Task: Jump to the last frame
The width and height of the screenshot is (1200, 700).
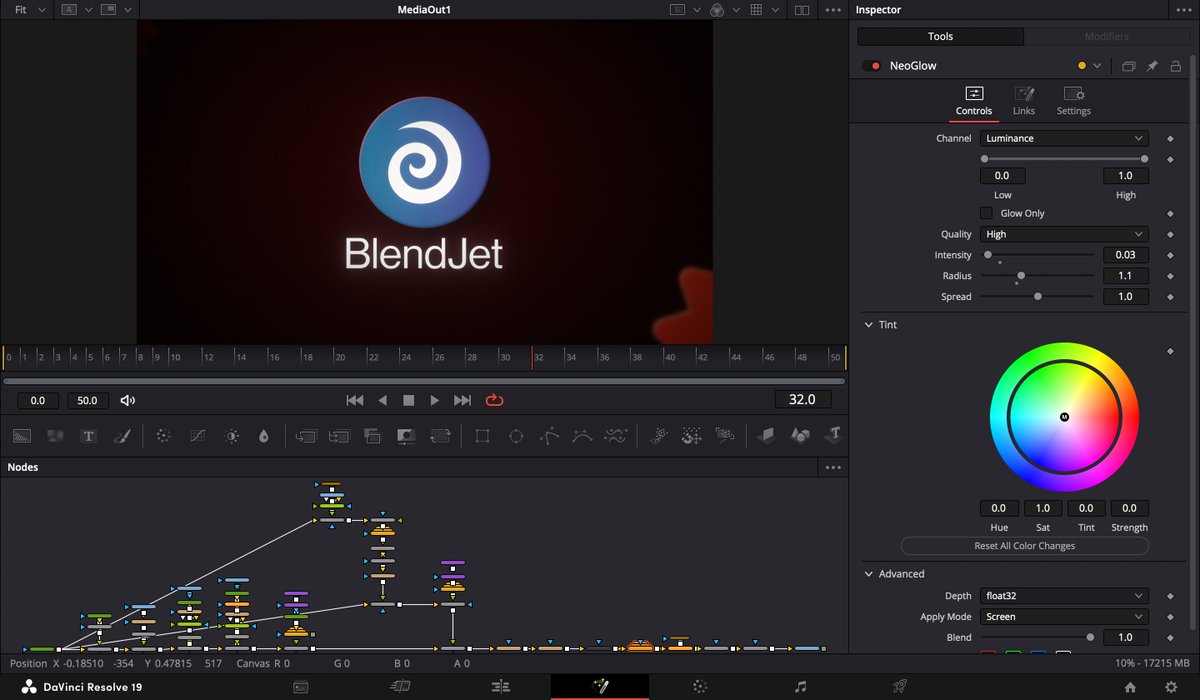Action: [462, 400]
